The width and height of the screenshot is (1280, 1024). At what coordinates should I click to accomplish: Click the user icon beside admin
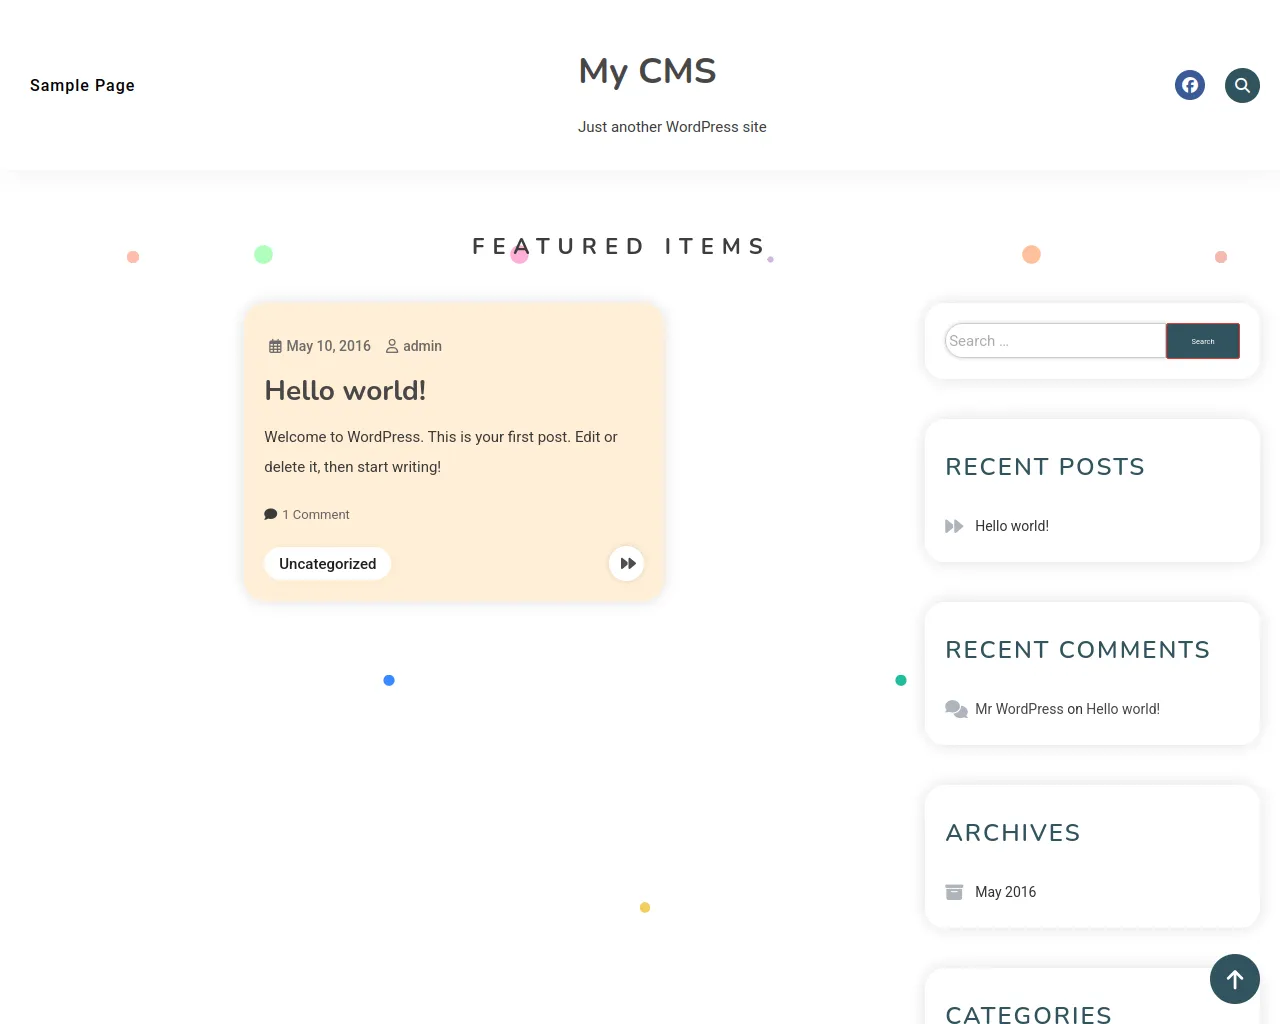(392, 346)
